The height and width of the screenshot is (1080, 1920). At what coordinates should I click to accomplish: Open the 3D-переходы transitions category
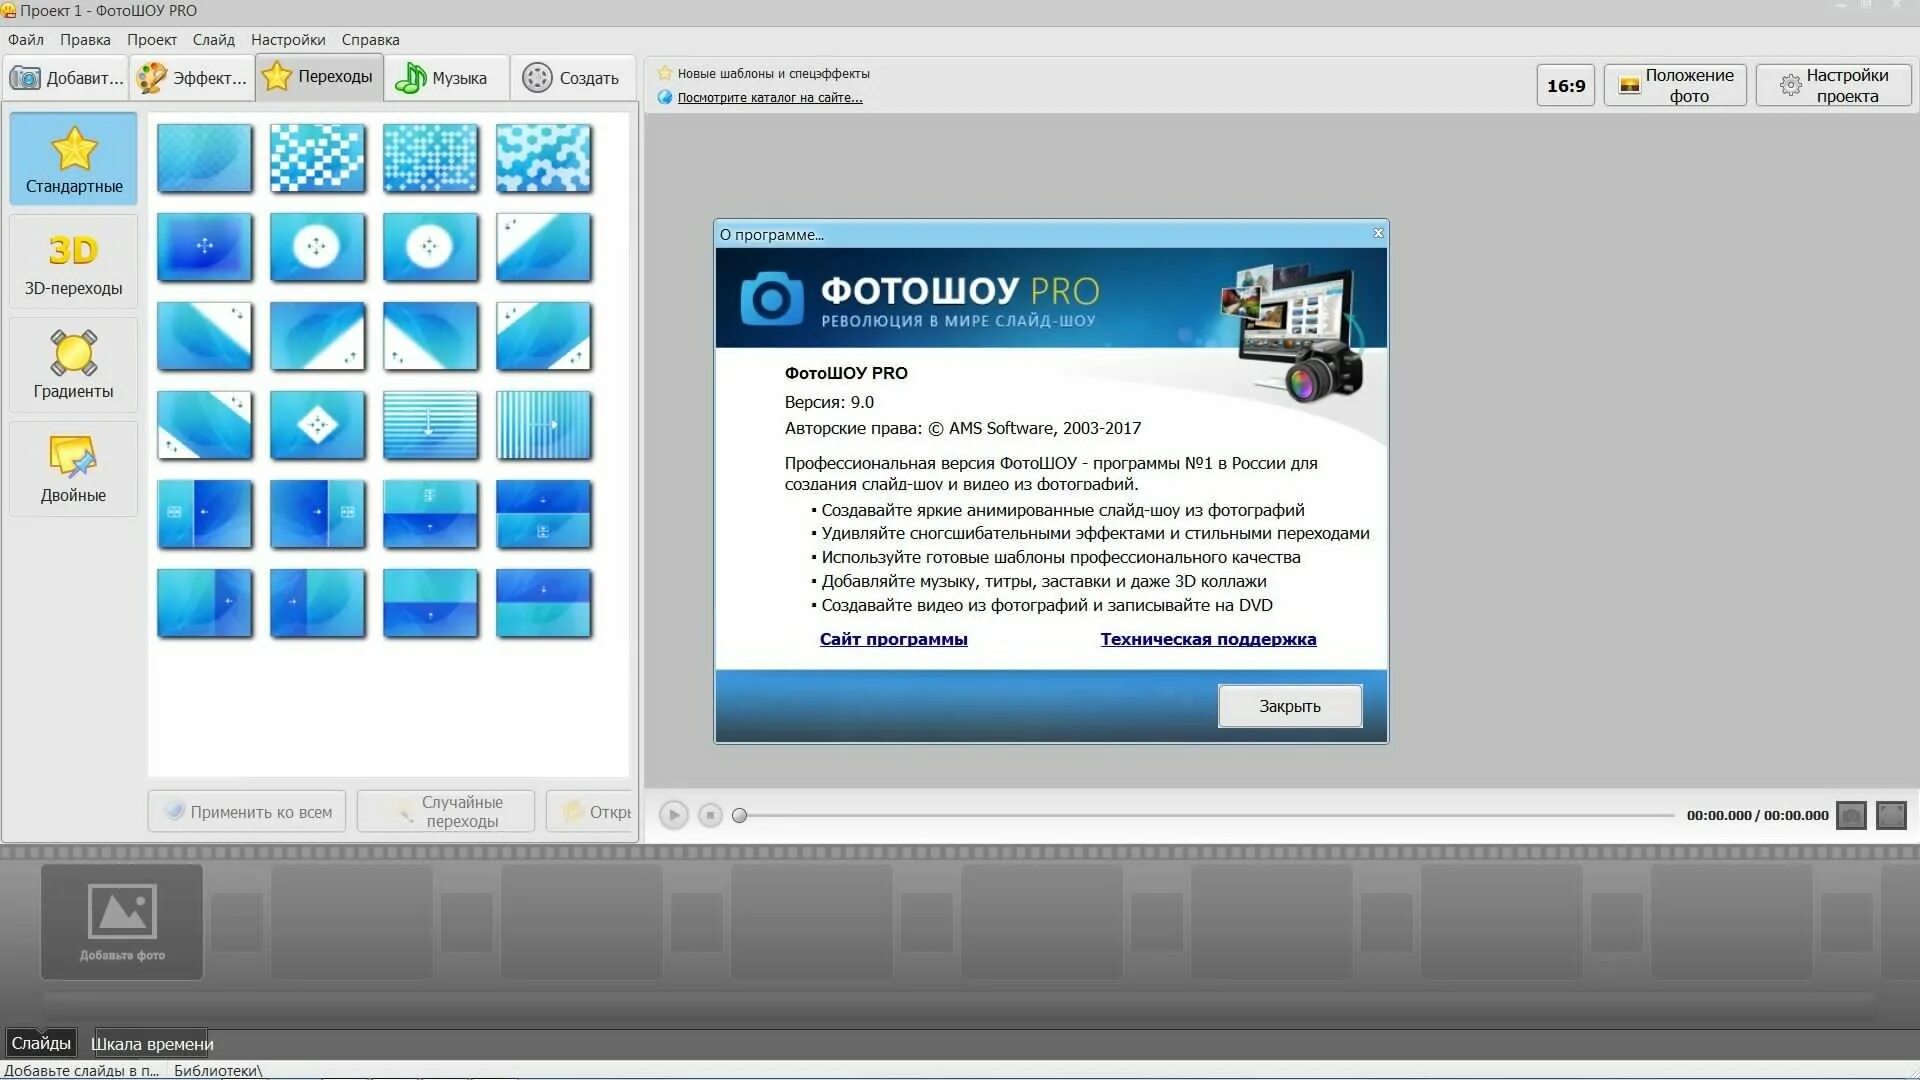click(x=73, y=263)
